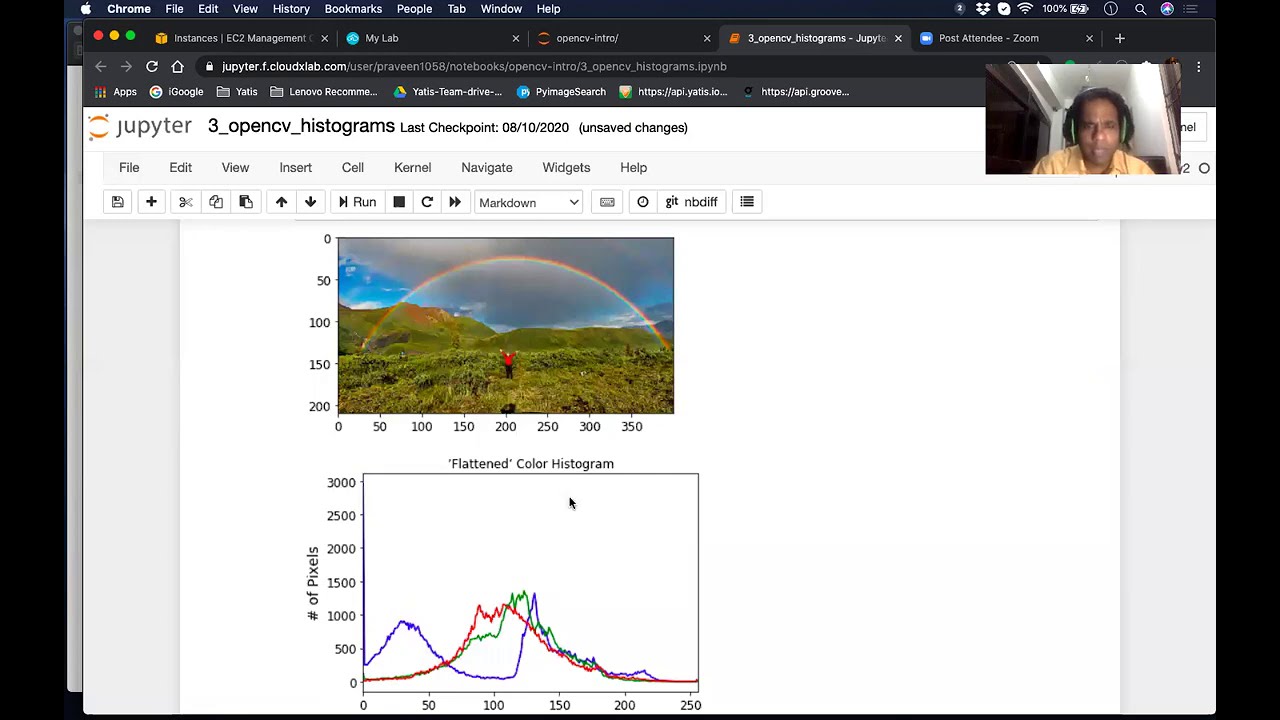Restart the kernel icon

[x=427, y=202]
